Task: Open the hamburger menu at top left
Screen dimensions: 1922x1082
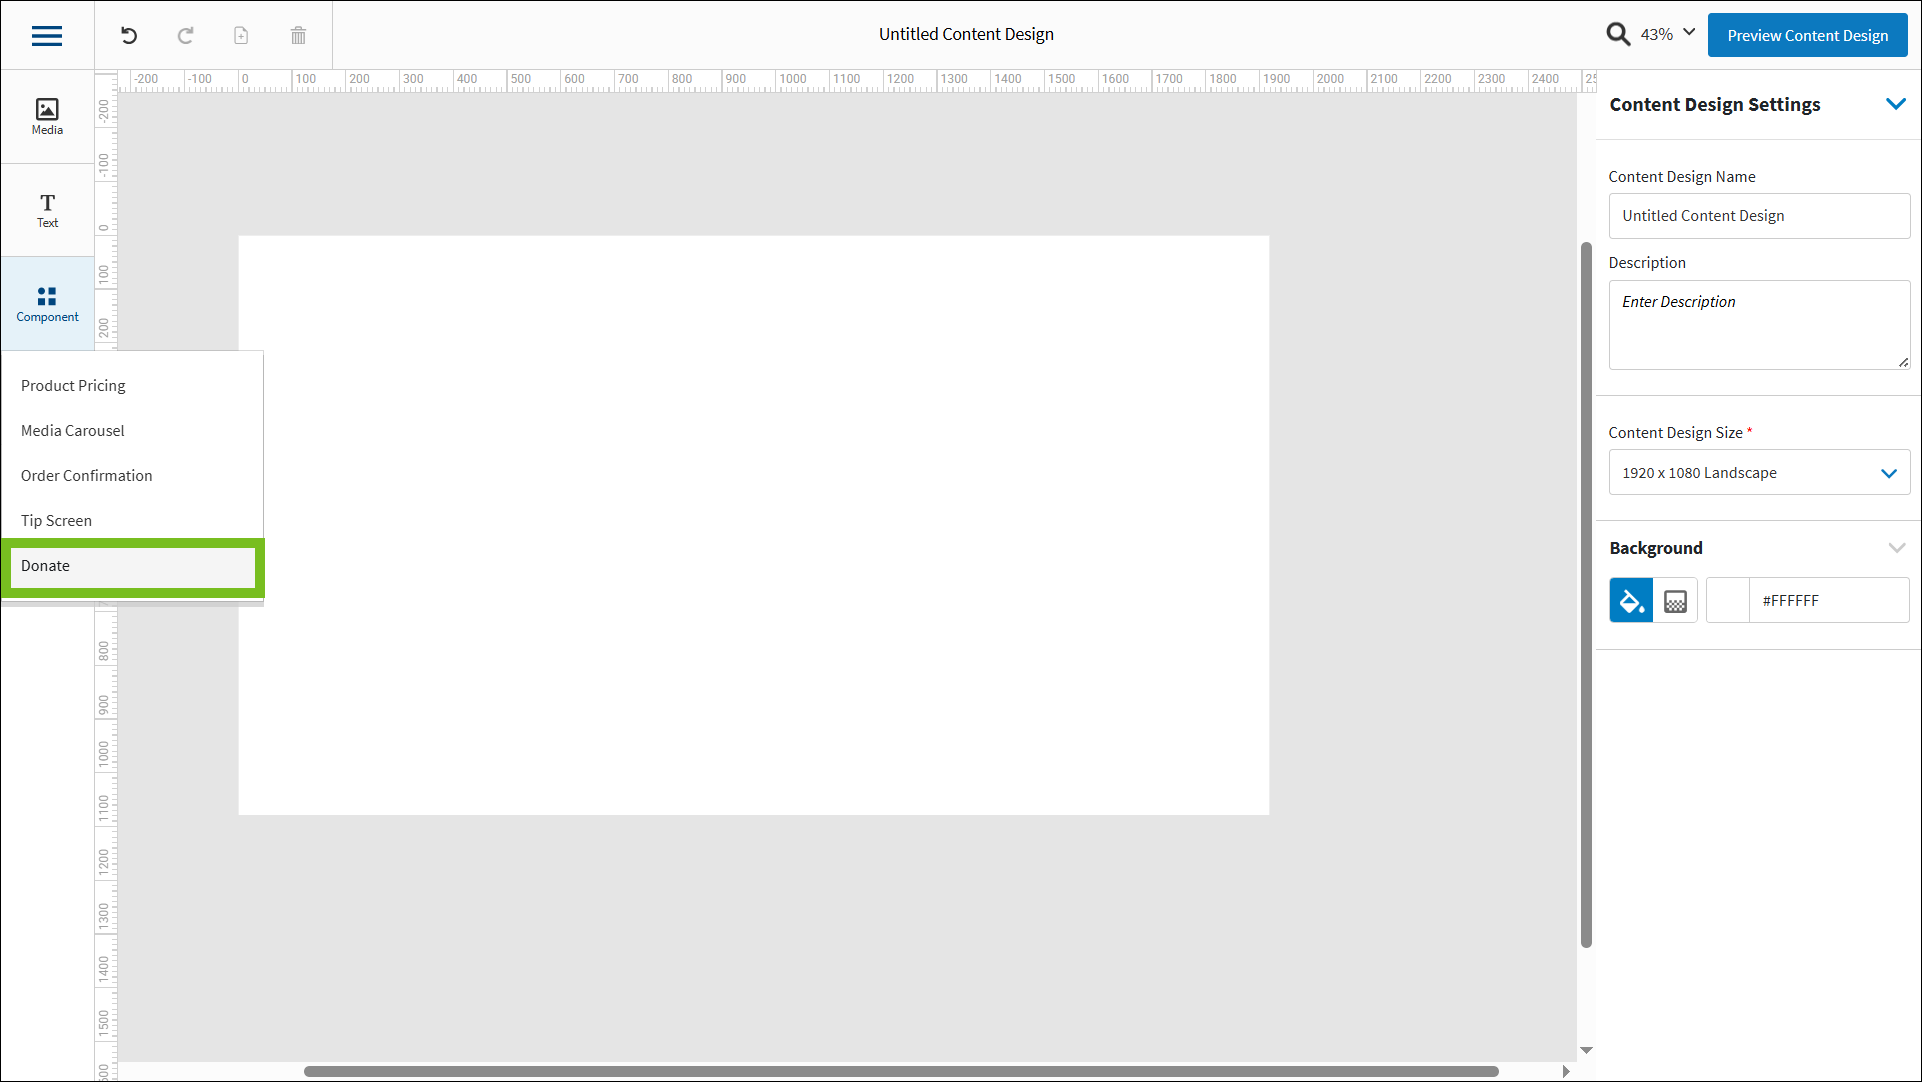Action: 47,35
